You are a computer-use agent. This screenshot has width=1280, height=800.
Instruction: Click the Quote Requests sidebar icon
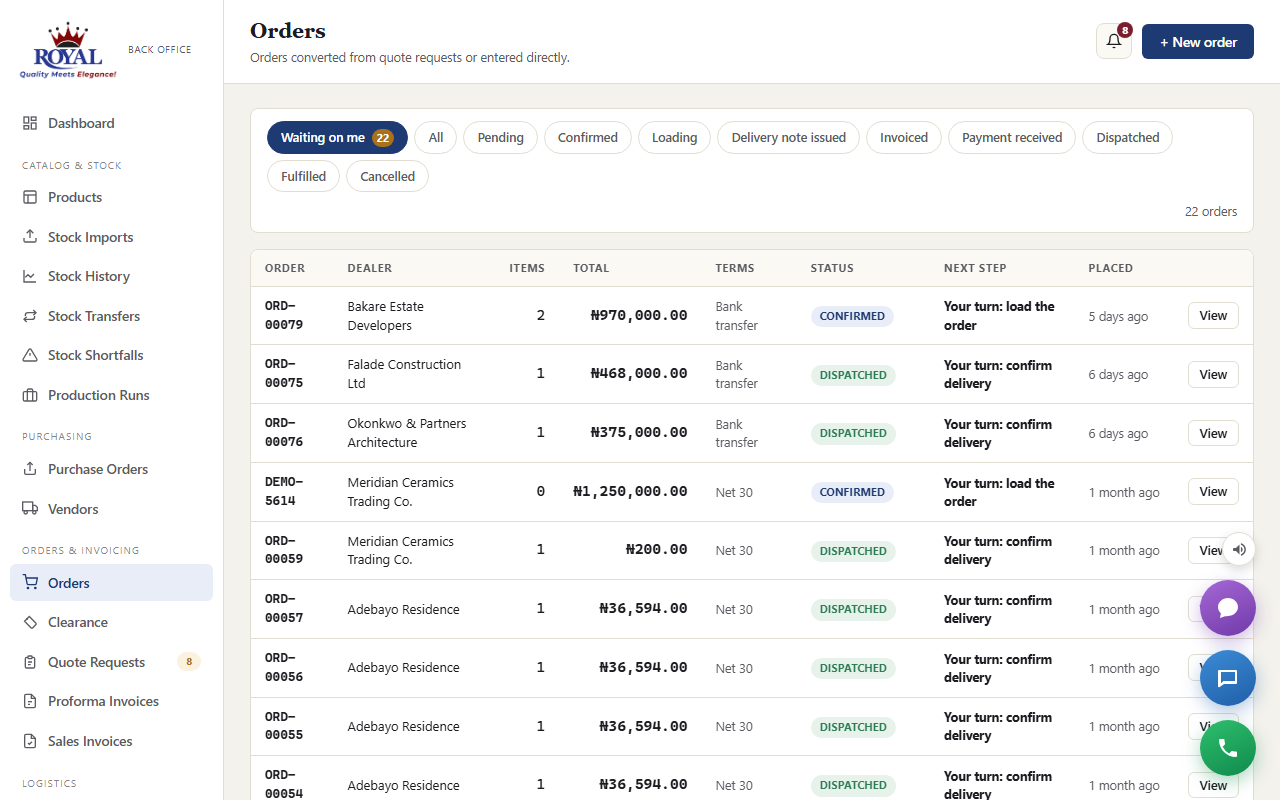[x=30, y=662]
